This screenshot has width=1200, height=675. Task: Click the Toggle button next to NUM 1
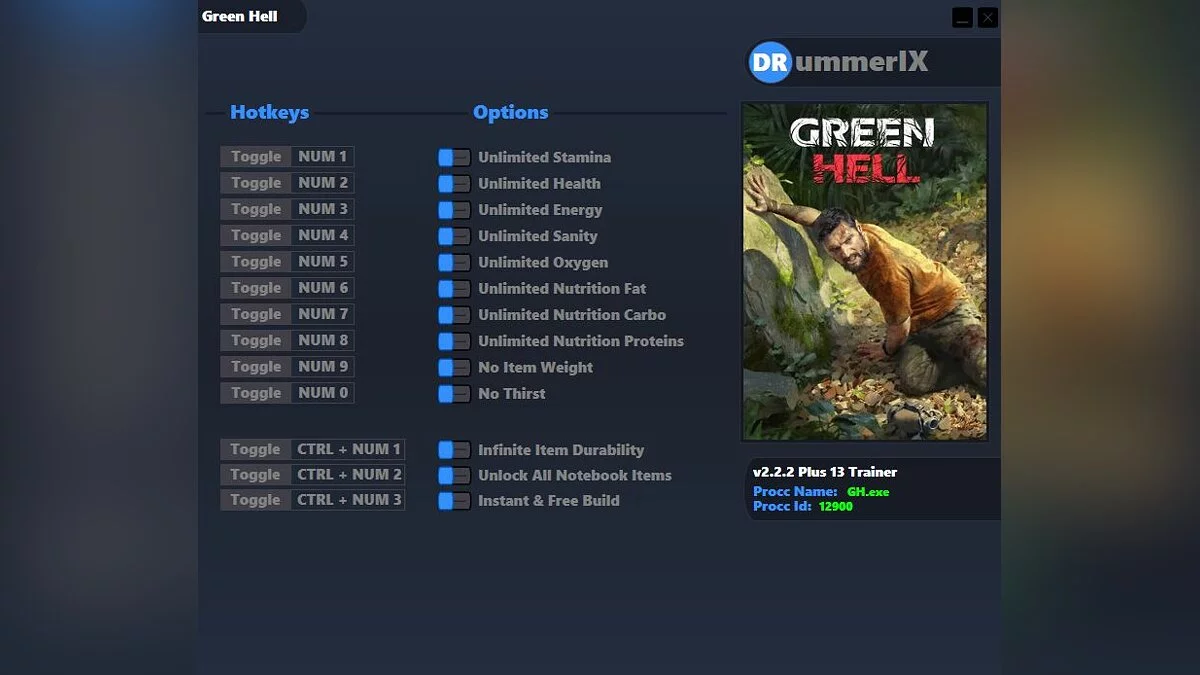click(x=254, y=157)
